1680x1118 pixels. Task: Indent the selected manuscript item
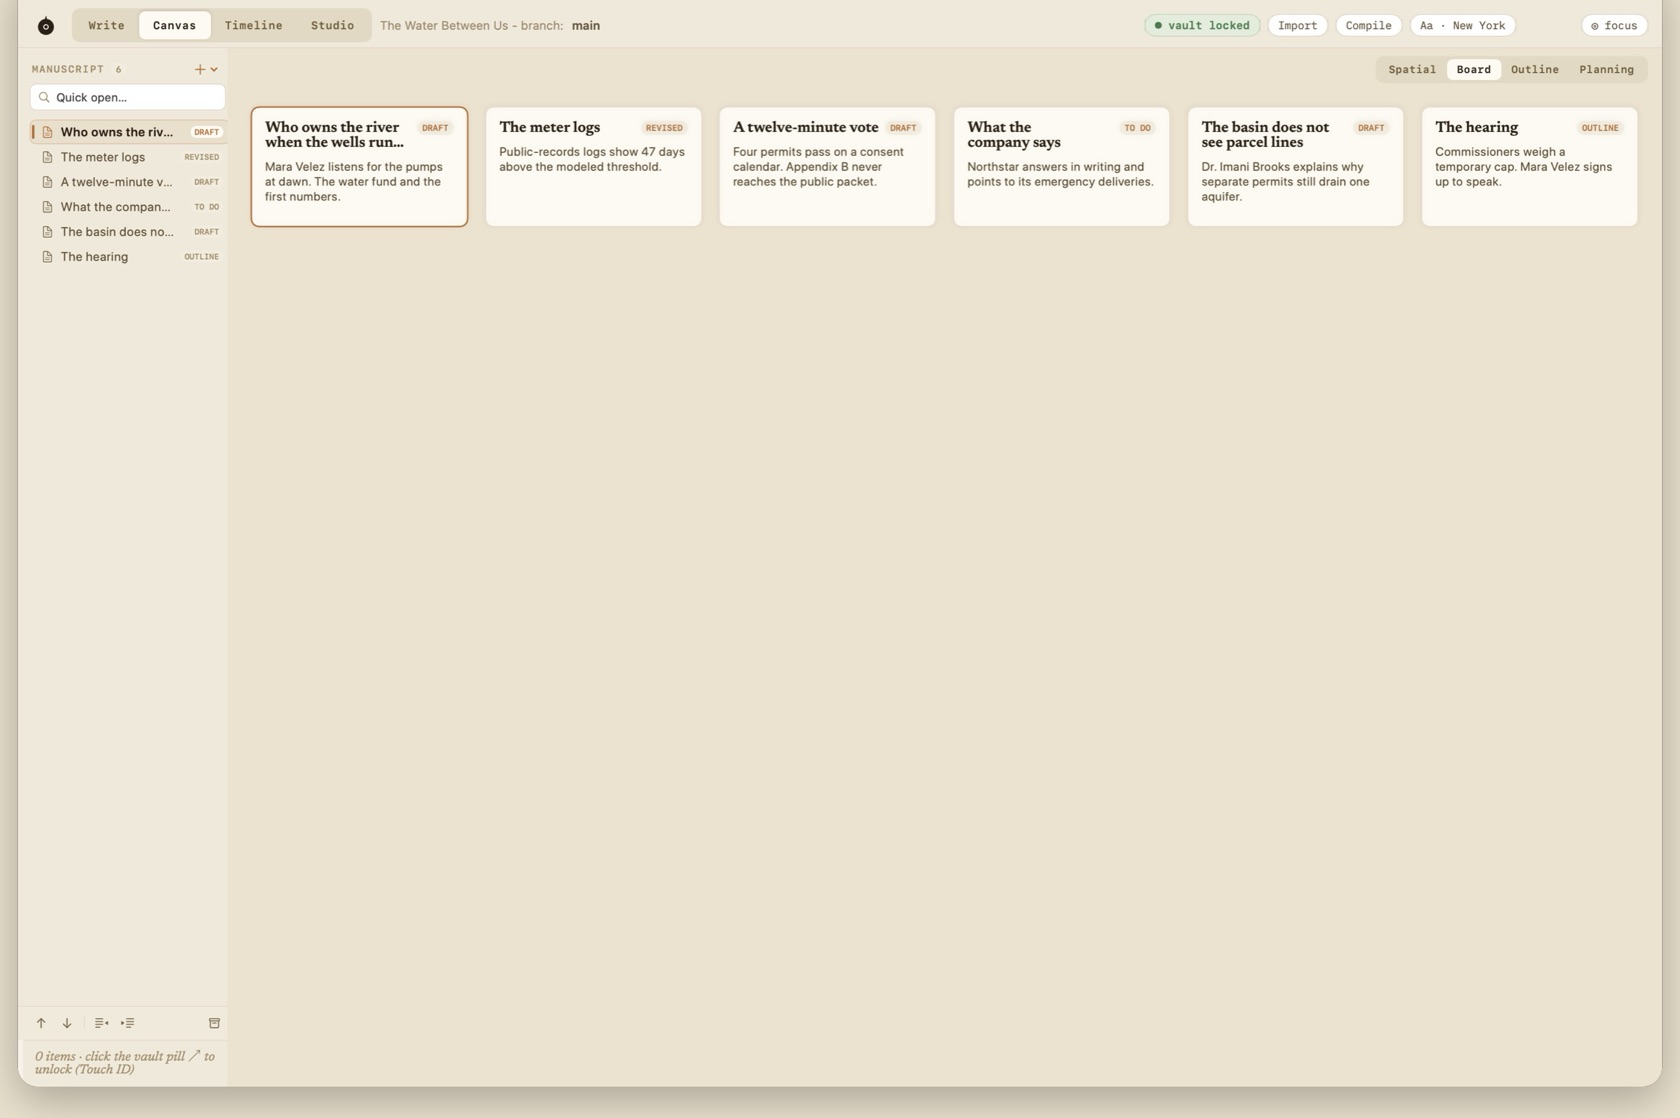[128, 1023]
